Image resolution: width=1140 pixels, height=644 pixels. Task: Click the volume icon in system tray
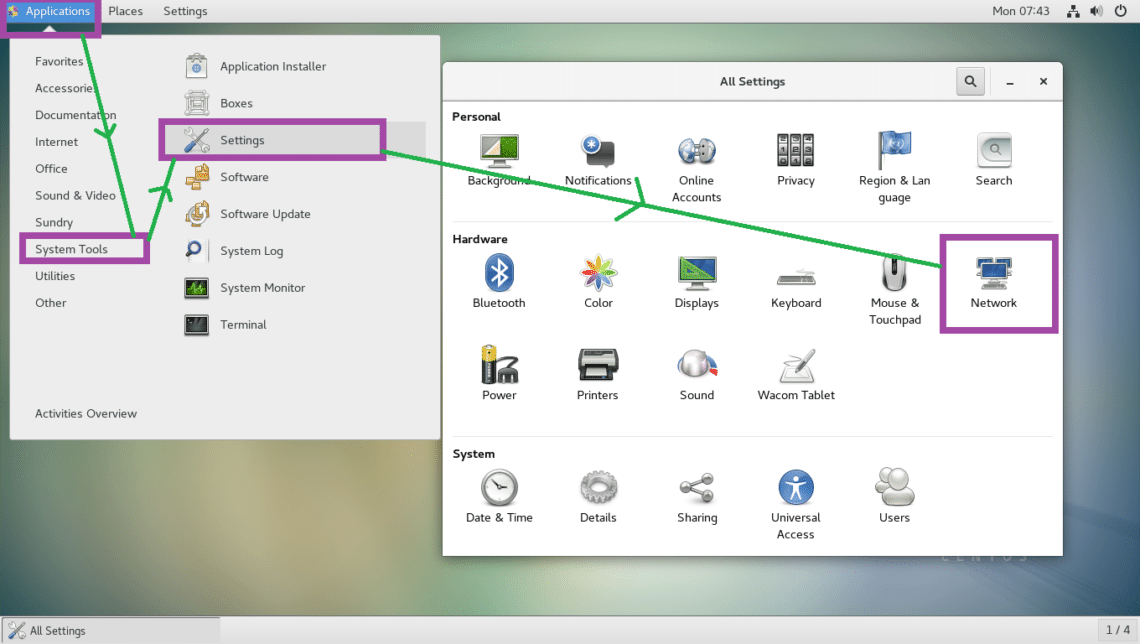[1096, 11]
